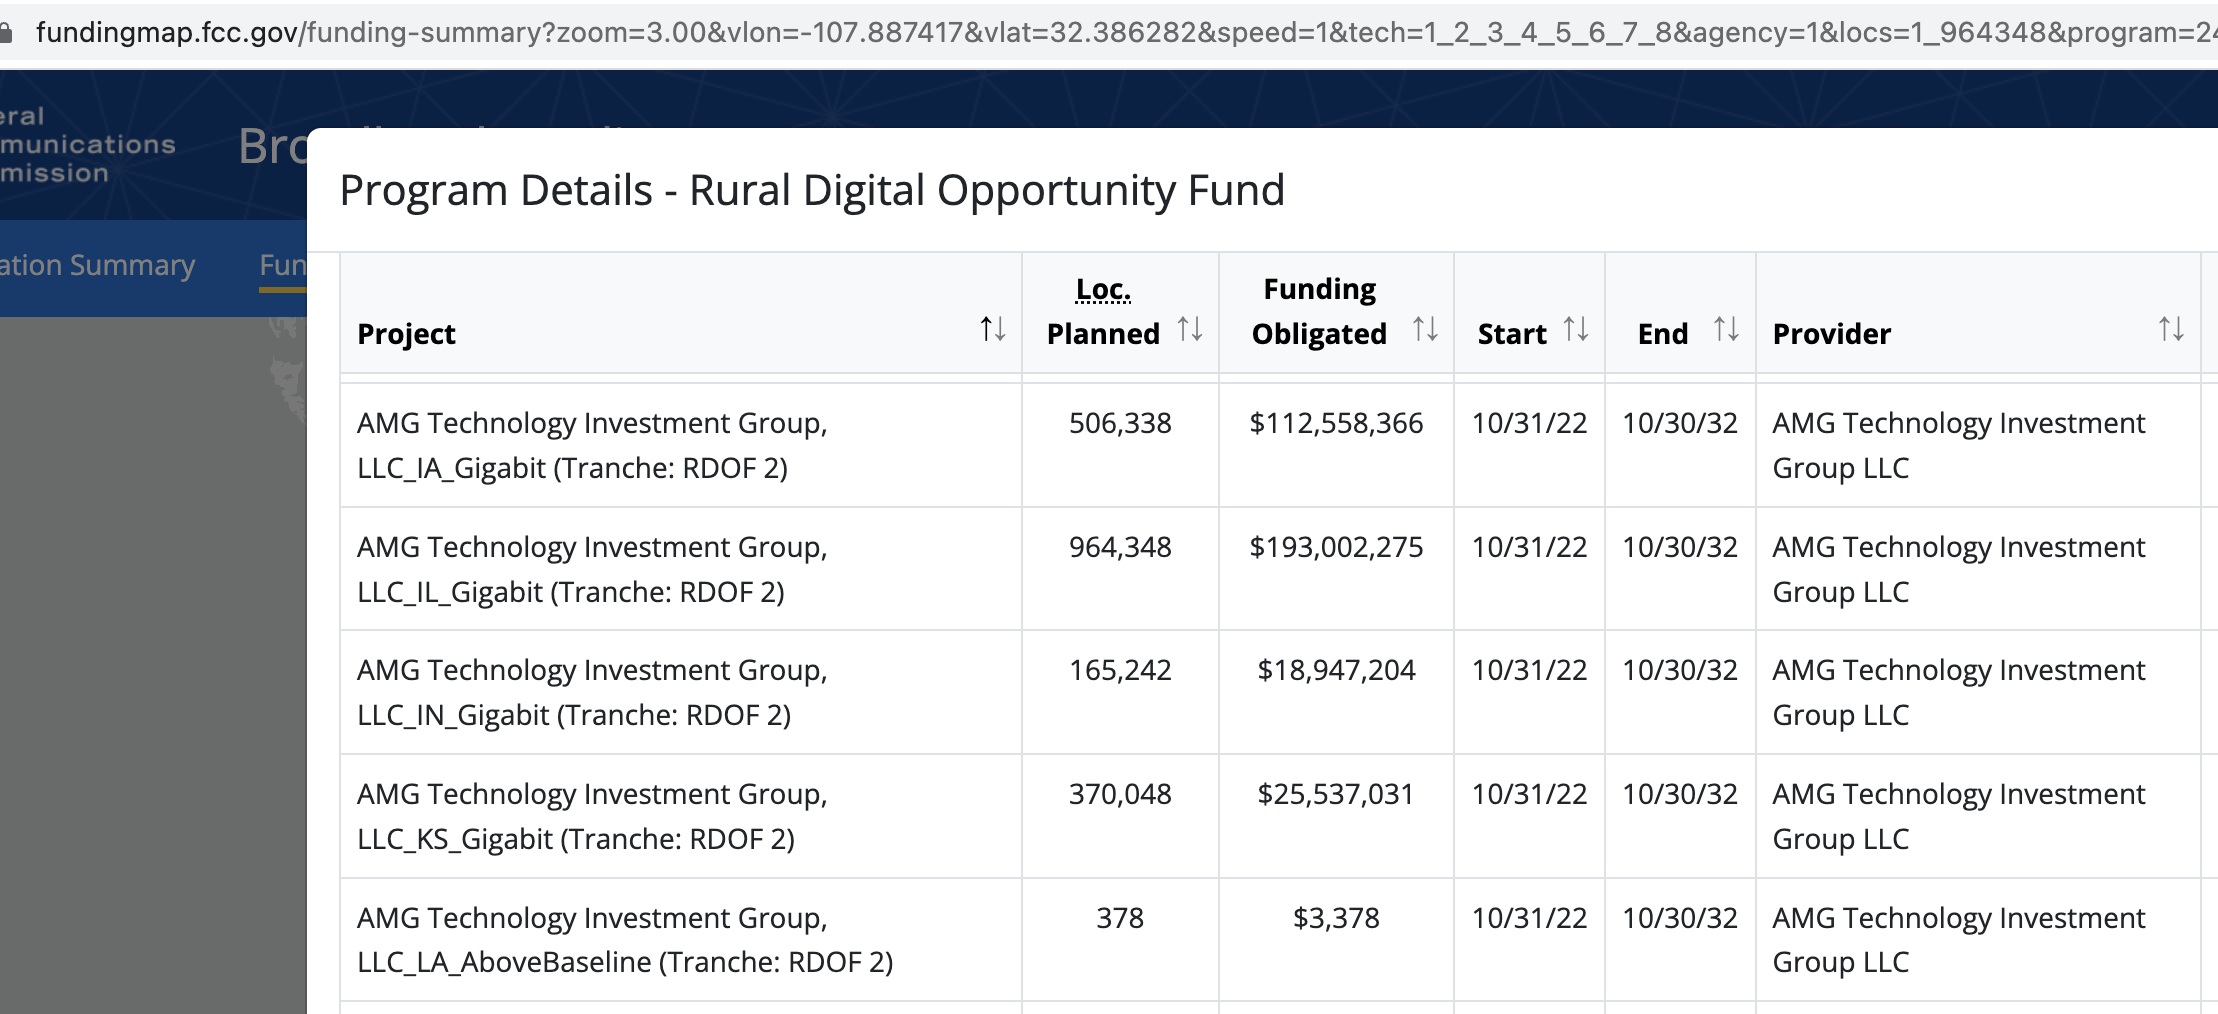This screenshot has height=1014, width=2218.
Task: Open the Location Summary tab behind dialog
Action: click(x=97, y=265)
